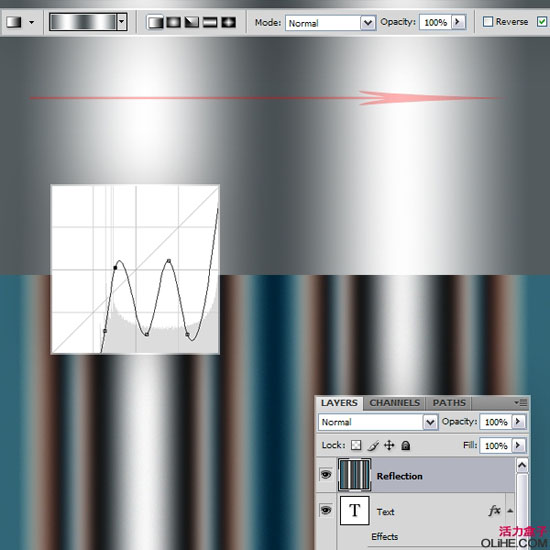Image resolution: width=550 pixels, height=550 pixels.
Task: Select the Linear Gradient style icon
Action: 155,22
